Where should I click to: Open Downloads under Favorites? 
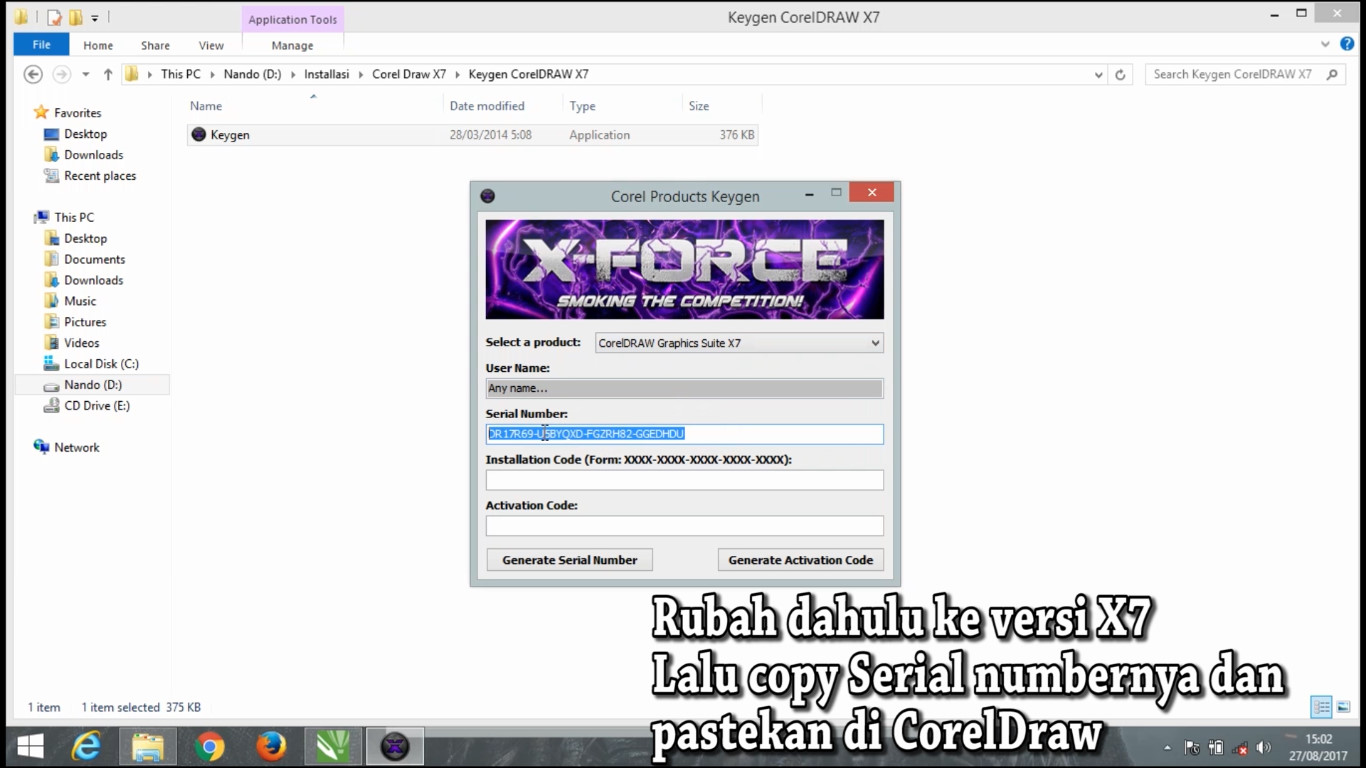tap(93, 155)
